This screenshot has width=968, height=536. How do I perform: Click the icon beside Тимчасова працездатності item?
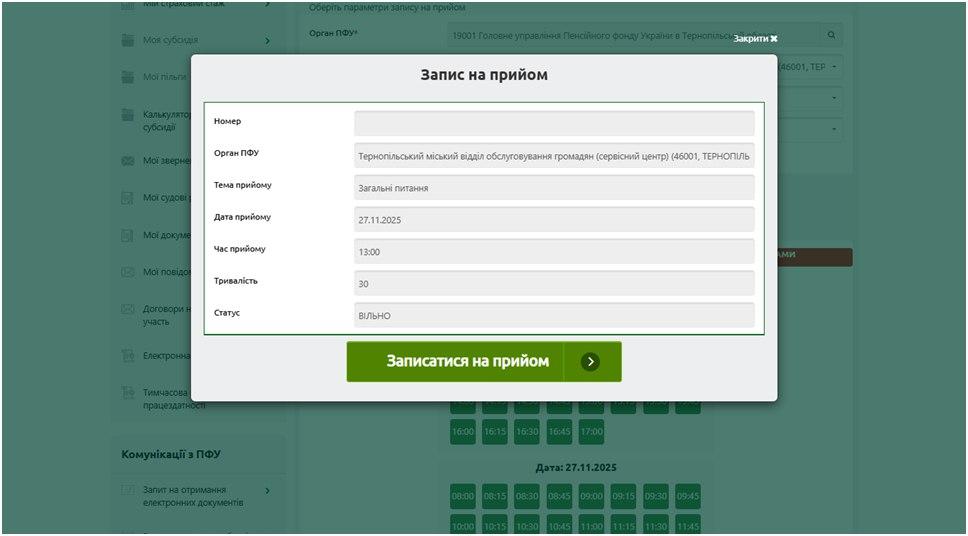point(127,393)
